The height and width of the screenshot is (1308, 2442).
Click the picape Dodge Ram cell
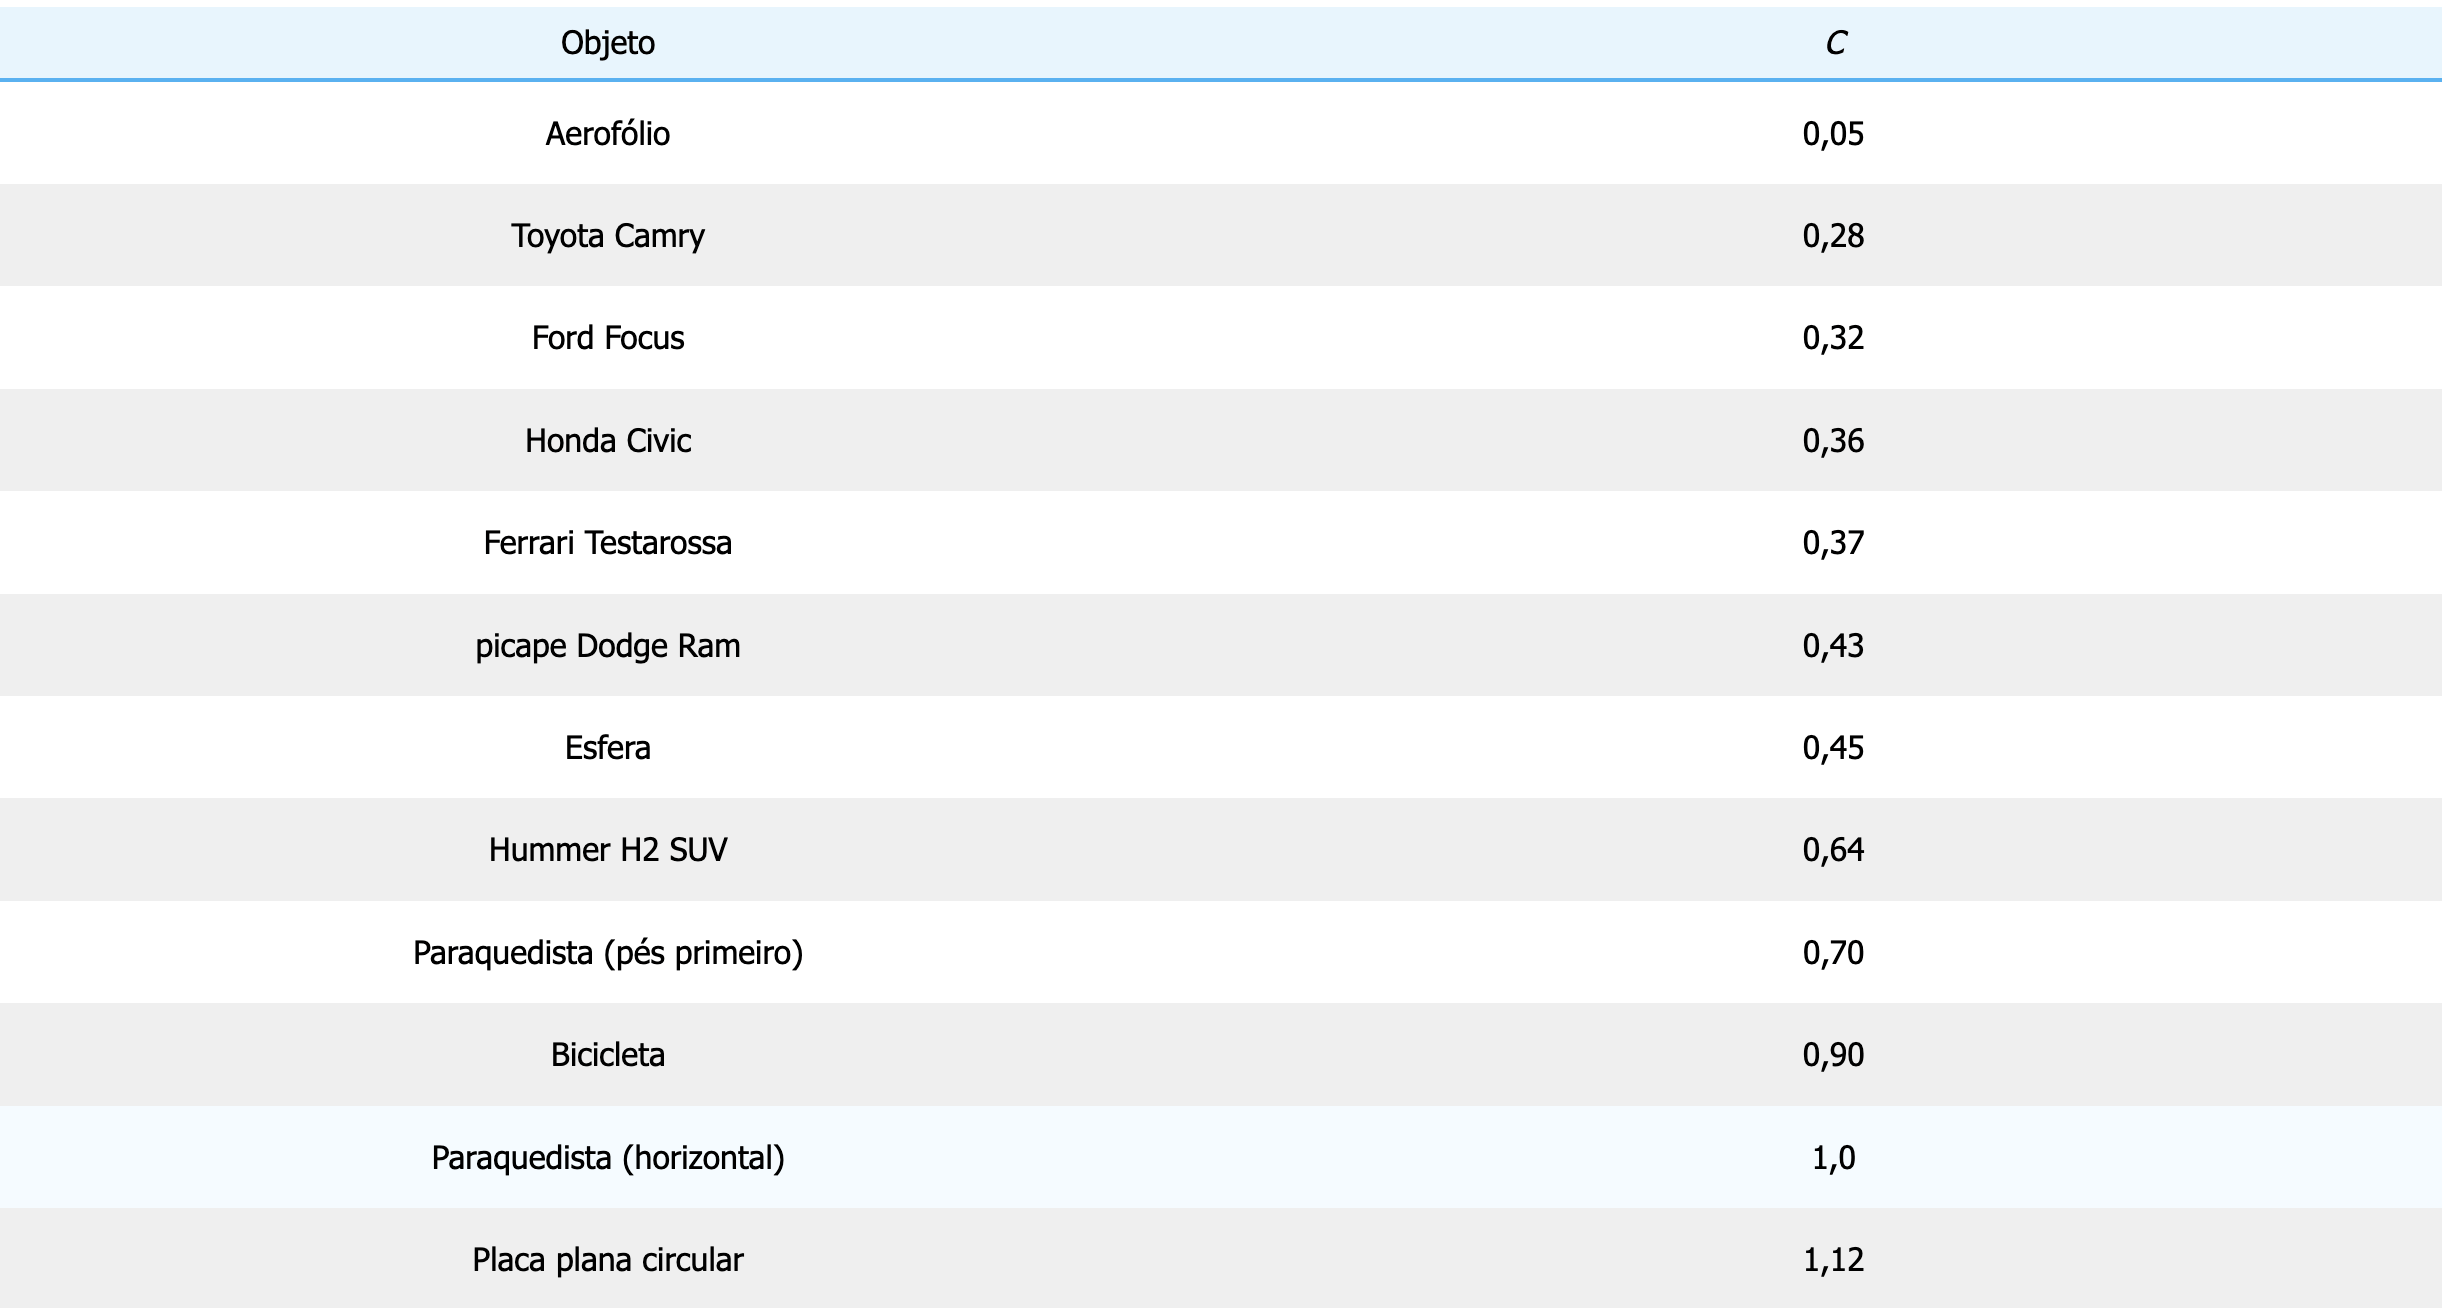tap(607, 646)
